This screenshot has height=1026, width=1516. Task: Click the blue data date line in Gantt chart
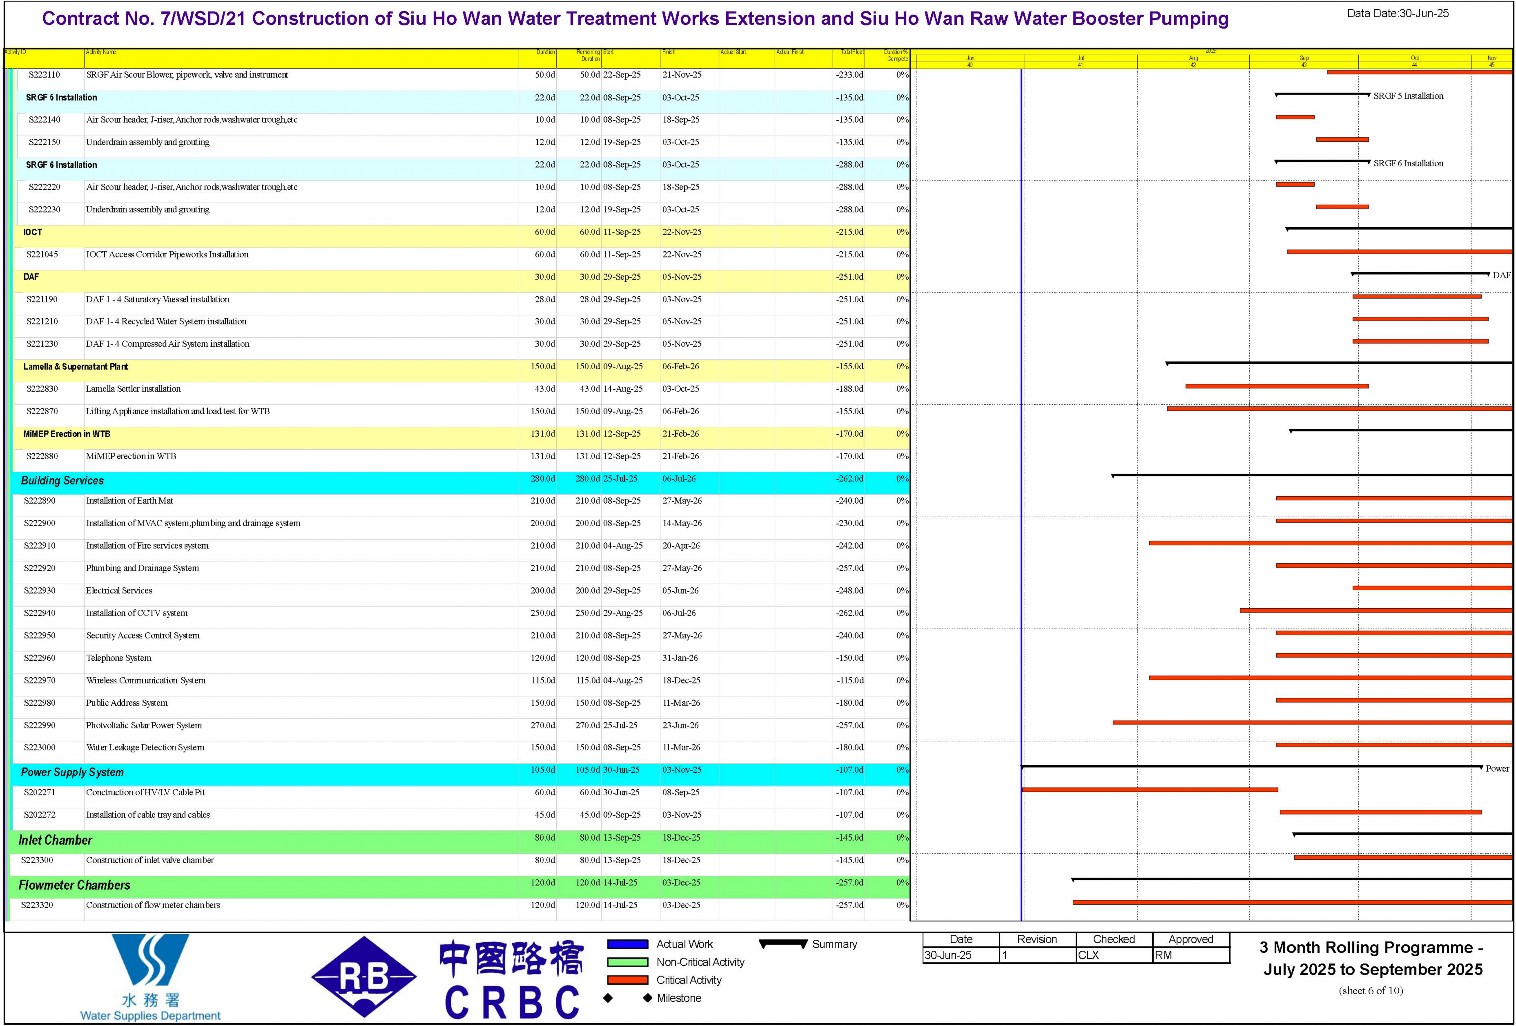tap(1021, 494)
